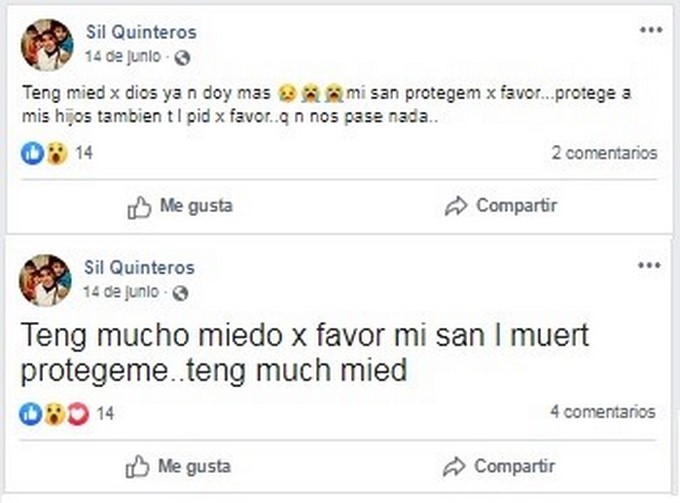Open the second post's three-dot options menu
This screenshot has height=503, width=680.
(650, 265)
